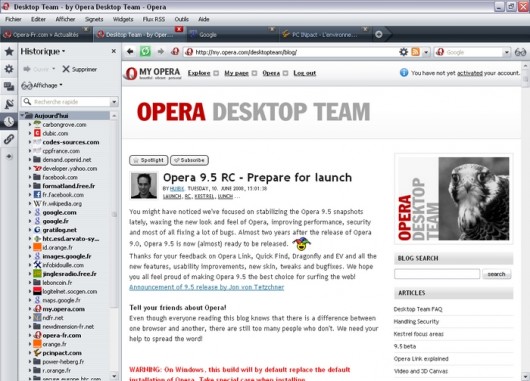Click the falcon Opera Desktop Team image

point(453,199)
